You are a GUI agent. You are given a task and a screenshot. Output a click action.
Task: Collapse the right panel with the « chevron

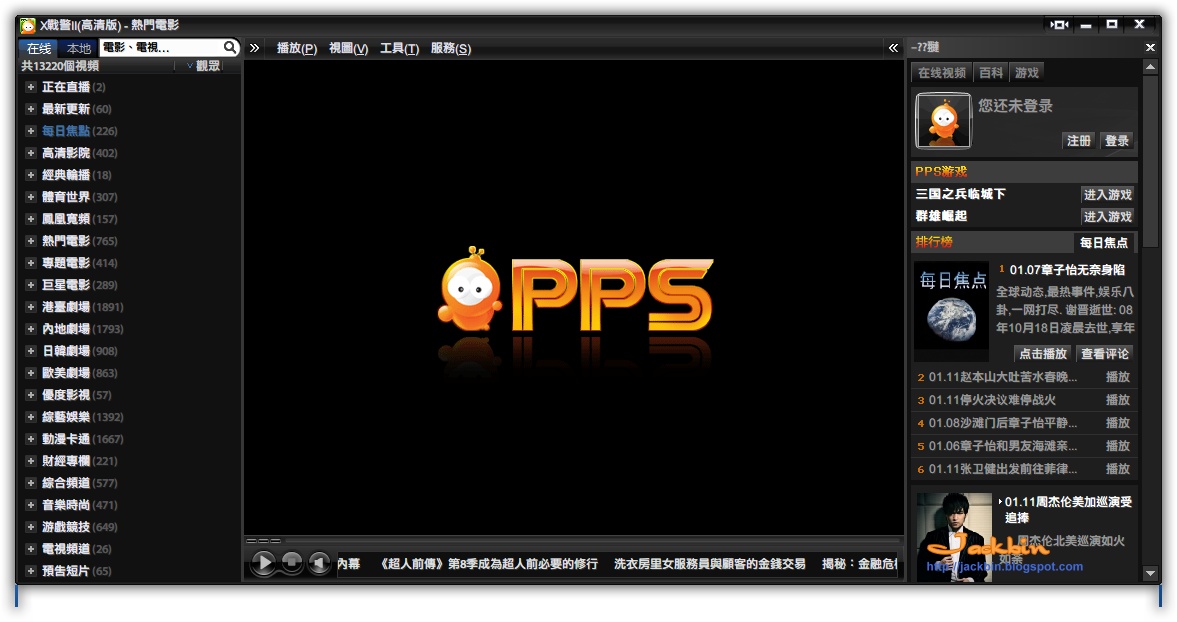coord(892,45)
